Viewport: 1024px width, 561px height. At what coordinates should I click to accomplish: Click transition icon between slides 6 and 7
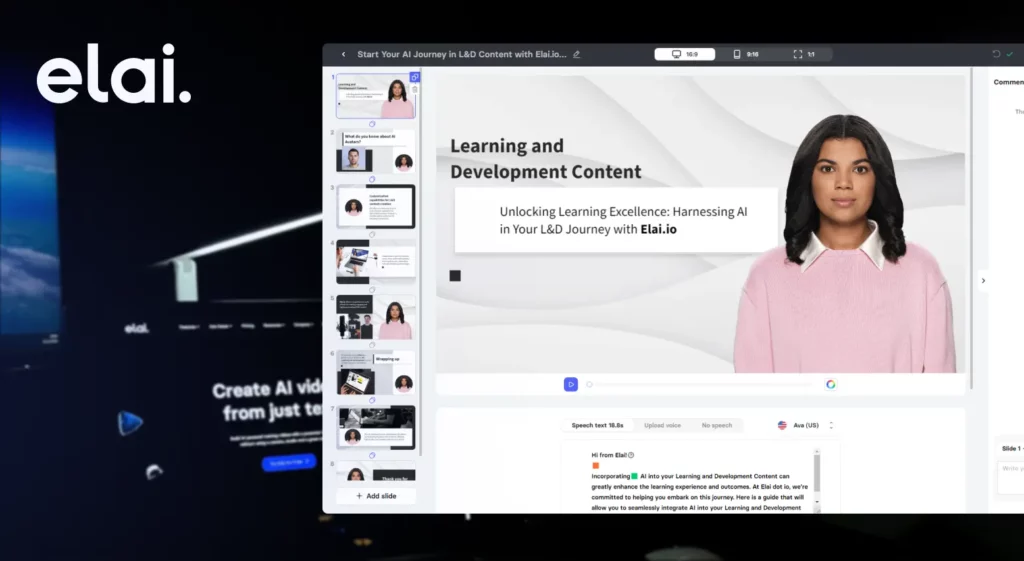click(372, 400)
